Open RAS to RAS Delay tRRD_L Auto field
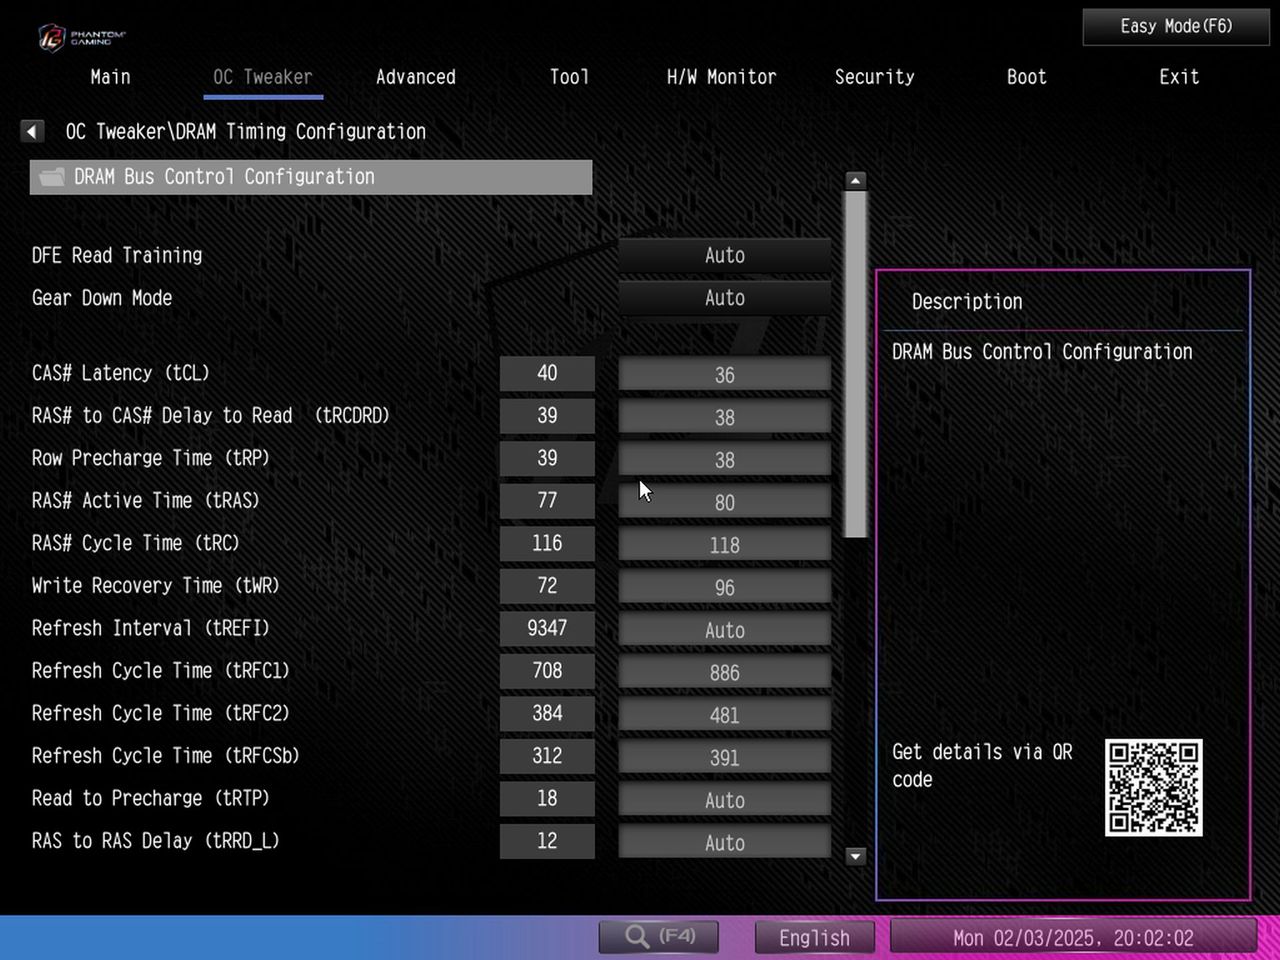The image size is (1280, 960). tap(725, 842)
